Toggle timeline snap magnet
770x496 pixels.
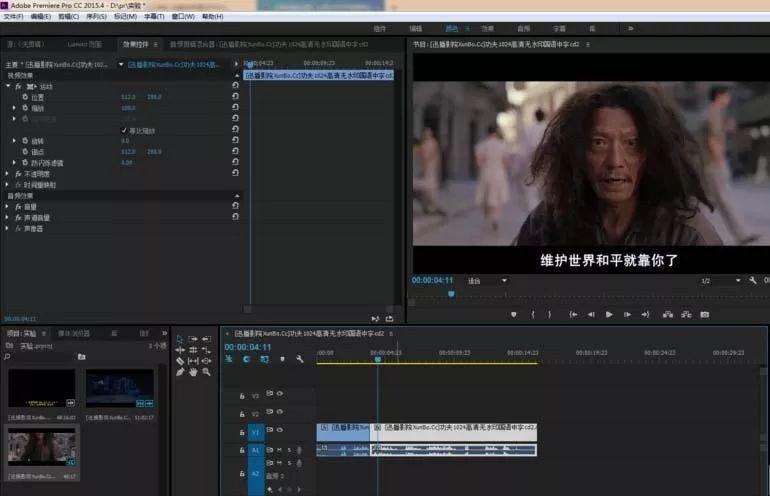pos(246,359)
